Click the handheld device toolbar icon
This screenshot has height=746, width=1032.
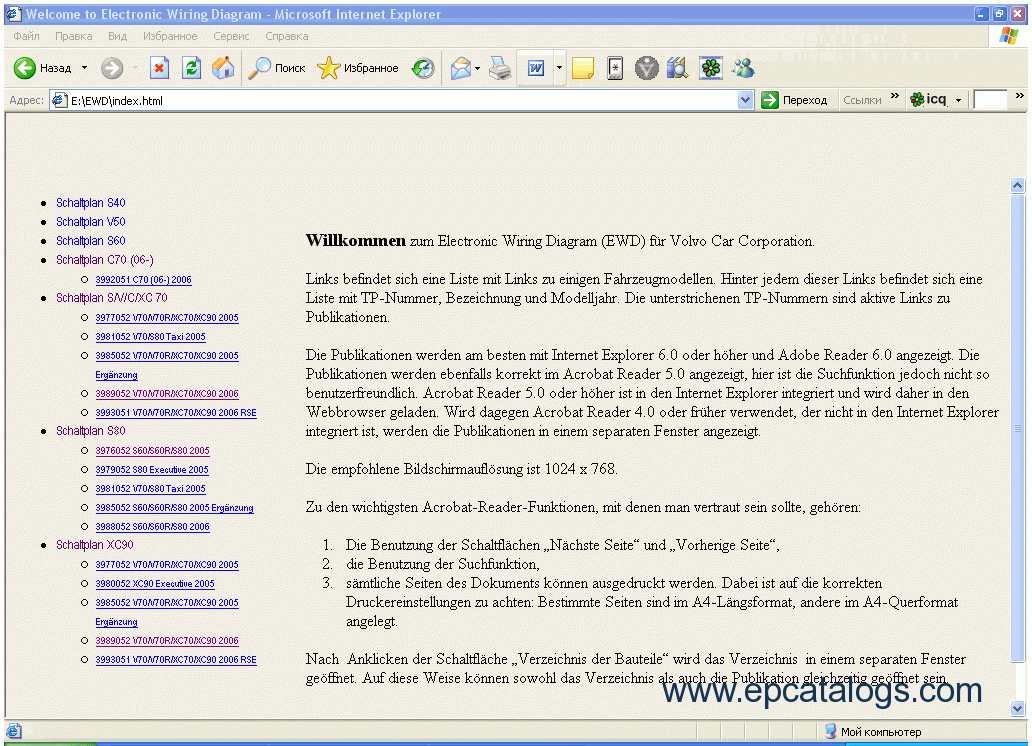tap(615, 68)
